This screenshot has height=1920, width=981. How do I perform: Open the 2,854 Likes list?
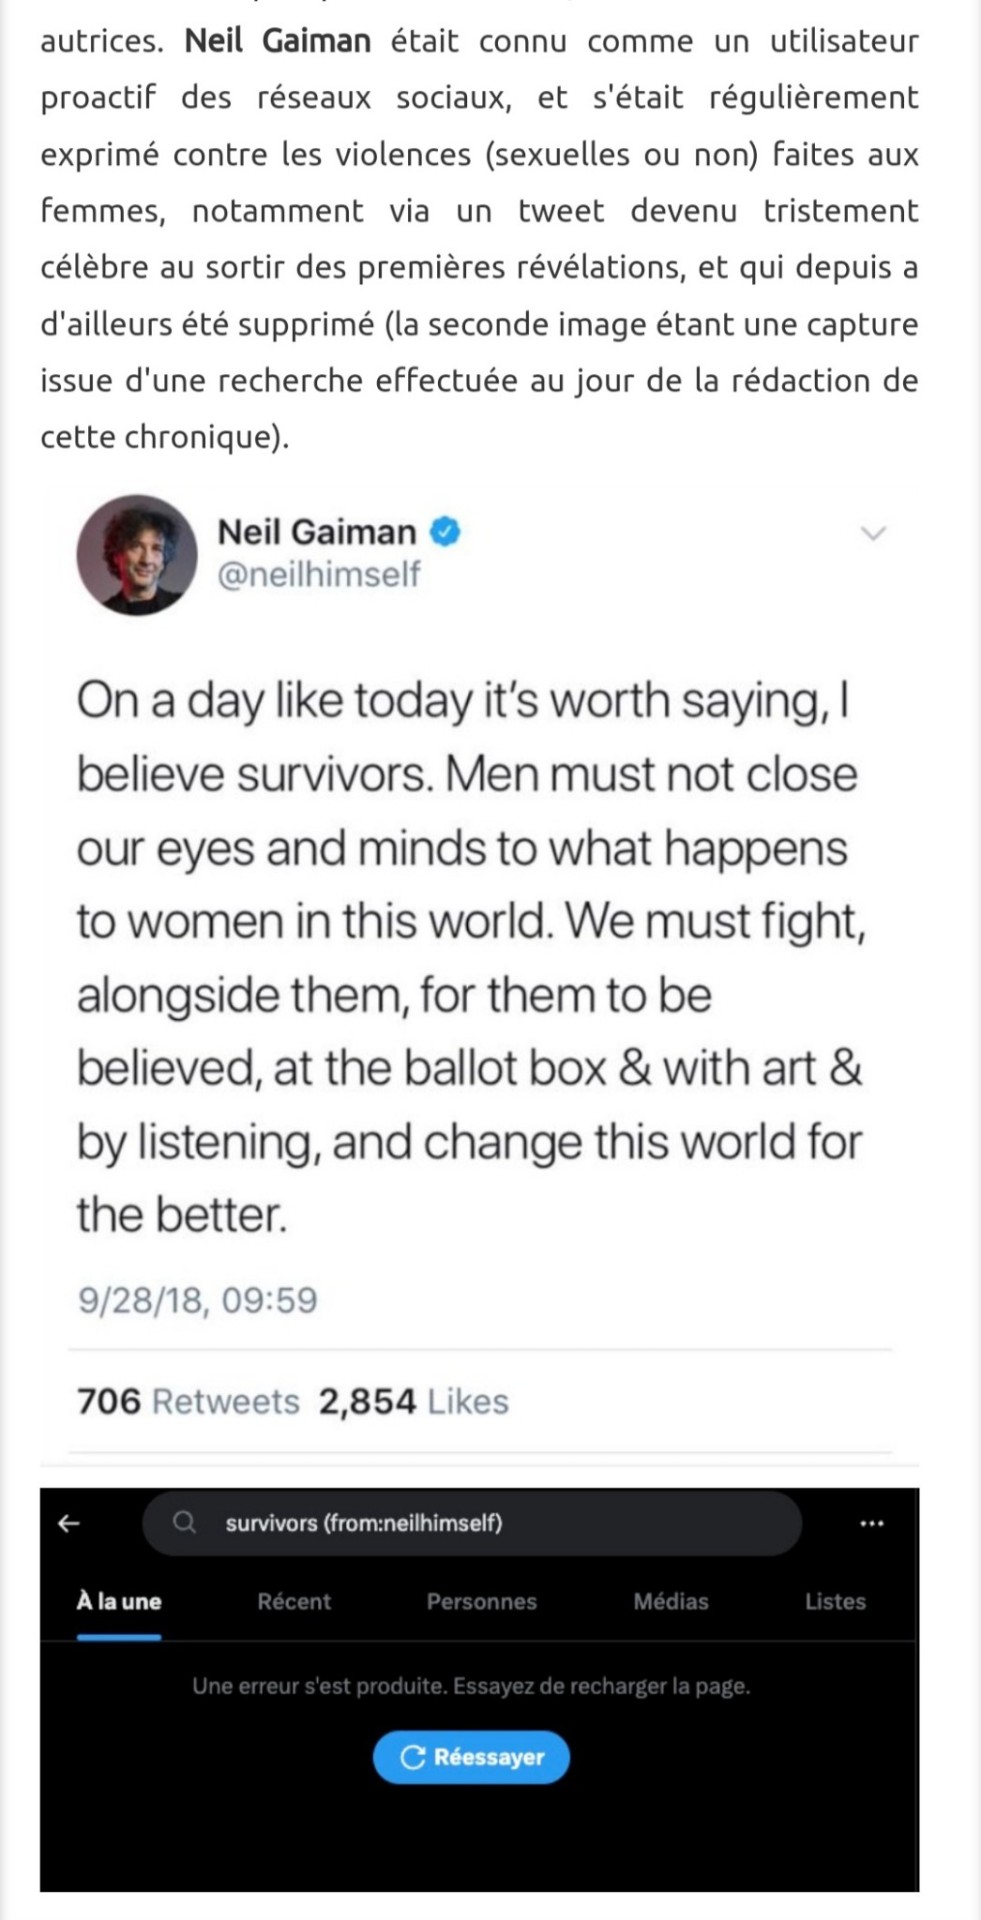pos(414,1401)
